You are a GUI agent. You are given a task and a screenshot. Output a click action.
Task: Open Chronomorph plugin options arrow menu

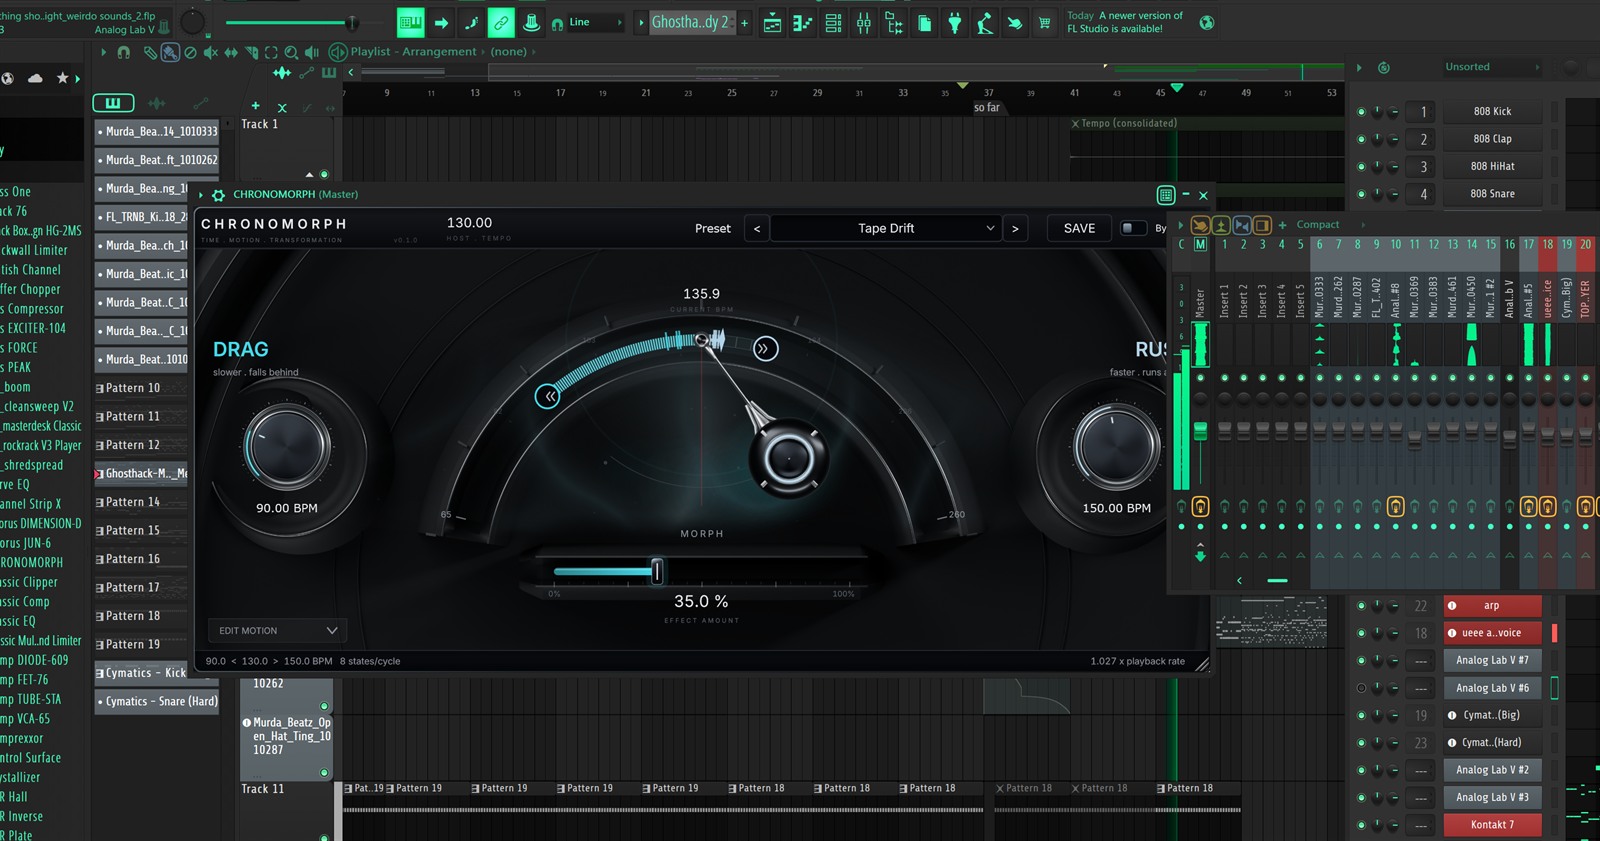coord(201,195)
